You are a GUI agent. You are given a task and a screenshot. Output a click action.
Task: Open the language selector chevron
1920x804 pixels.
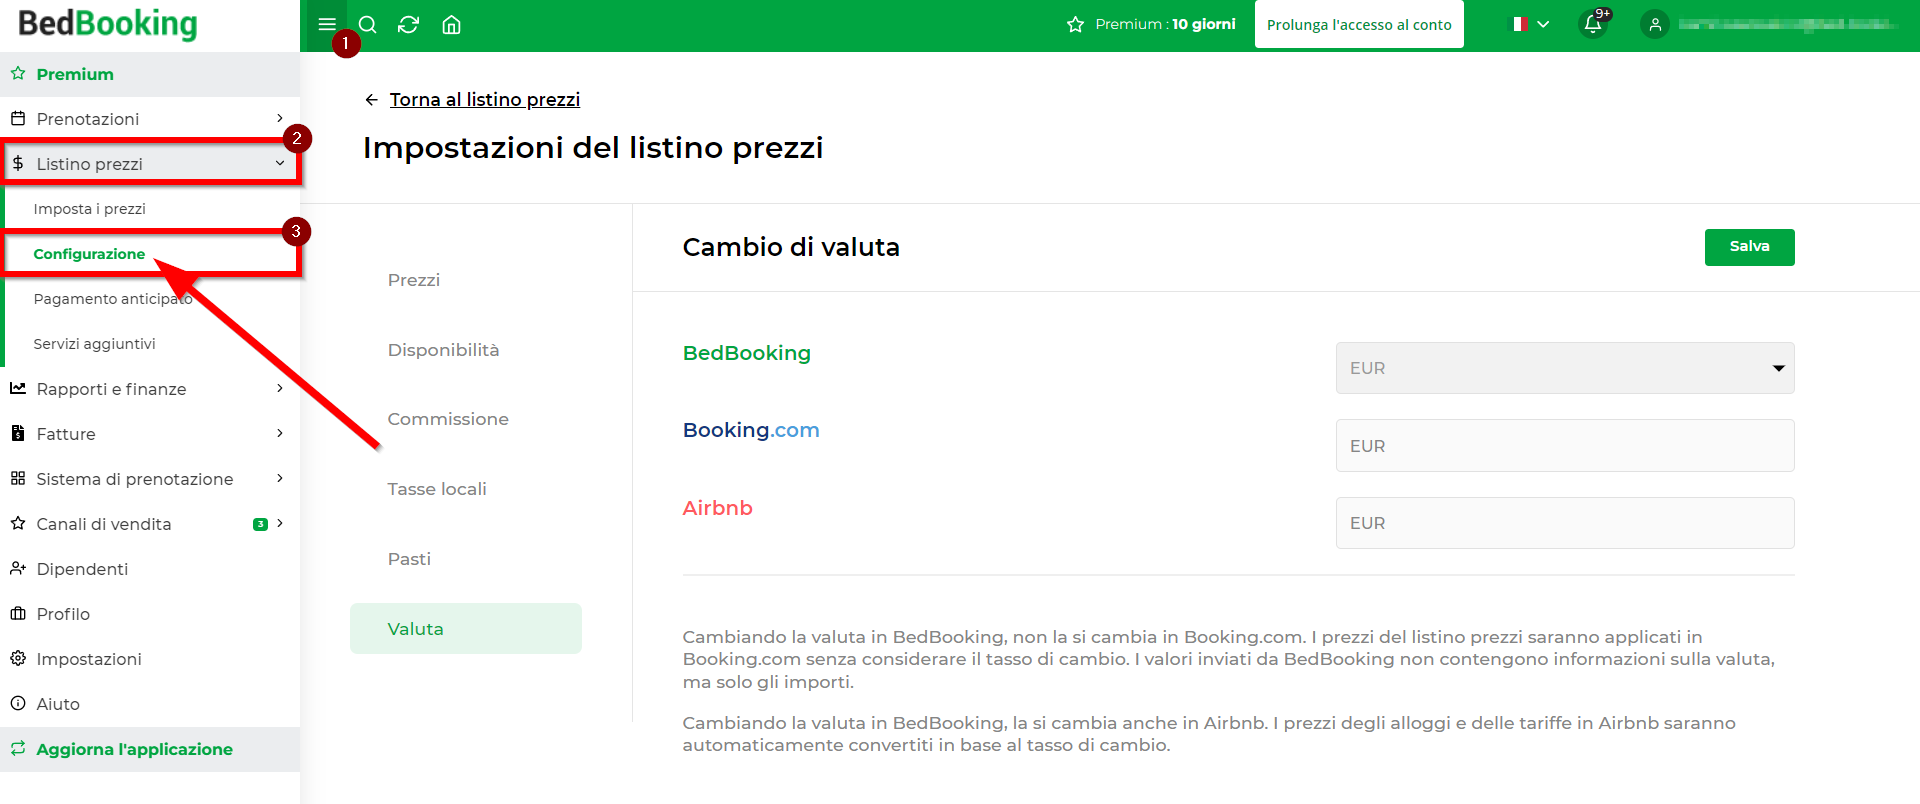(x=1543, y=24)
